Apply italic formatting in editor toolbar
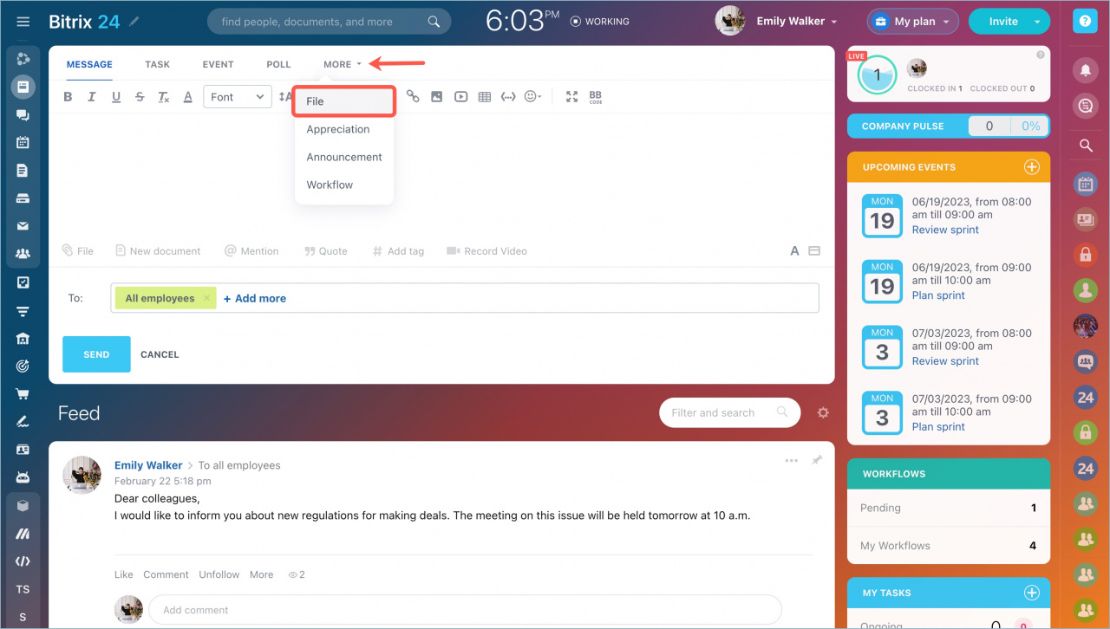This screenshot has height=629, width=1110. (91, 97)
